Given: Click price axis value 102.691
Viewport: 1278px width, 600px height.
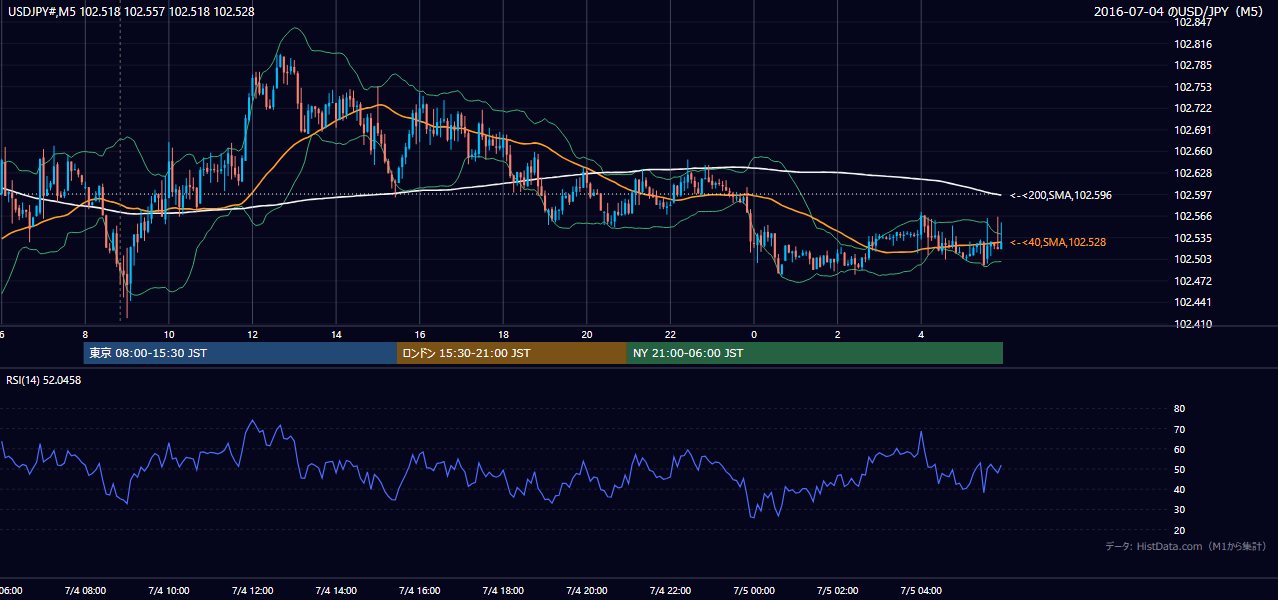Looking at the screenshot, I should tap(1193, 130).
